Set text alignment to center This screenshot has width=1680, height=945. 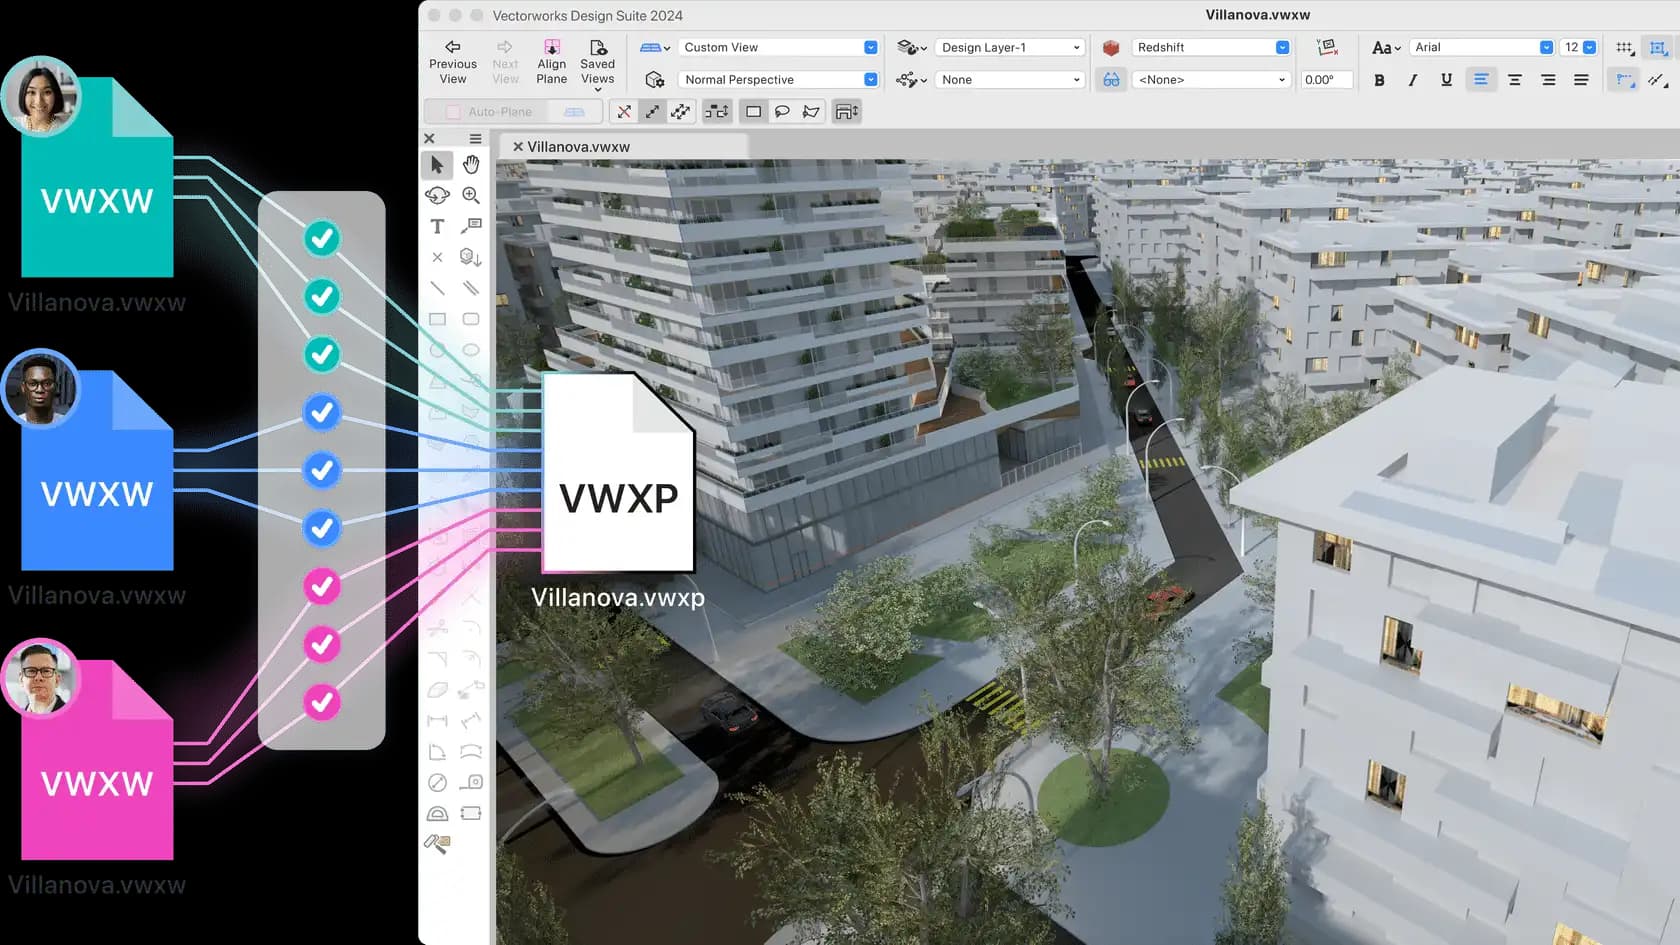coord(1515,80)
